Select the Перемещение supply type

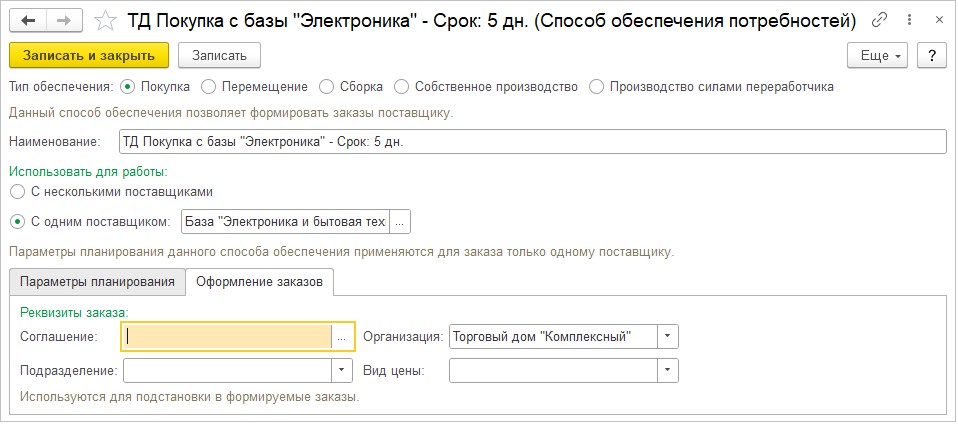point(208,86)
